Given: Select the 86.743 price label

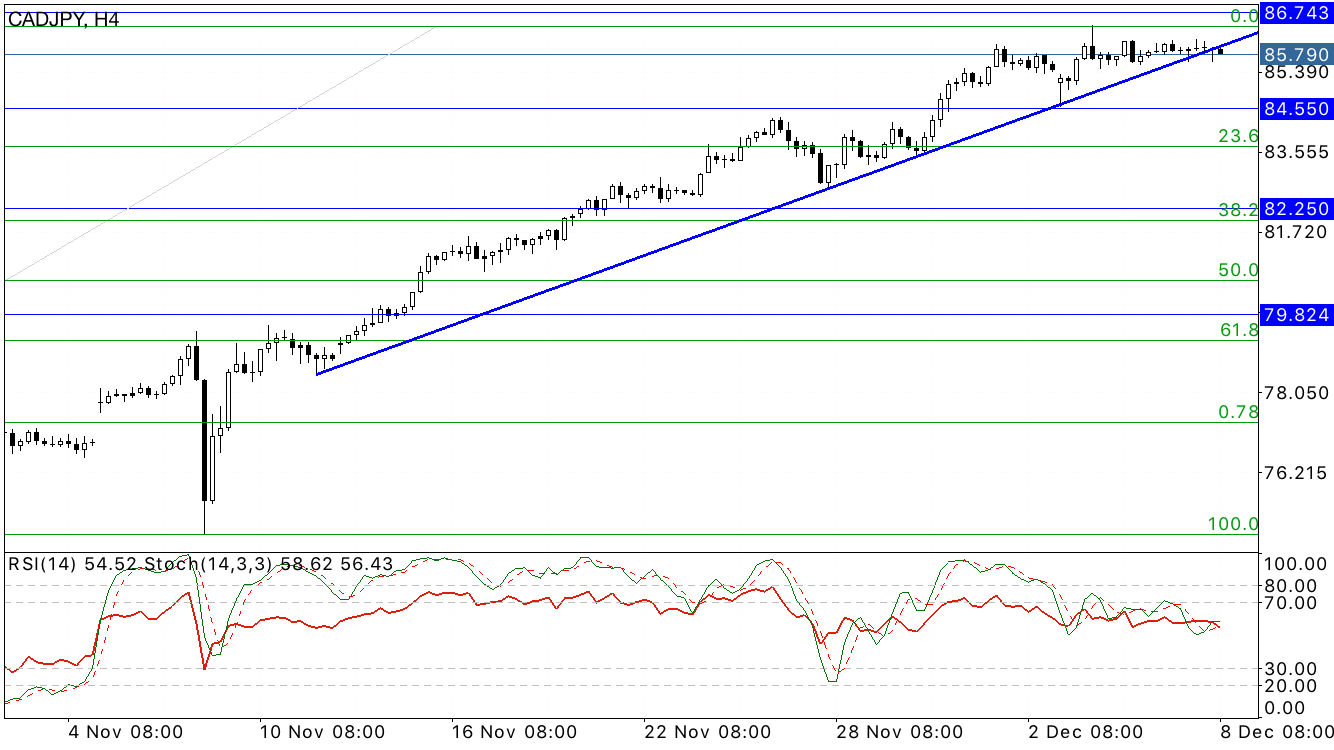Looking at the screenshot, I should tap(1296, 13).
